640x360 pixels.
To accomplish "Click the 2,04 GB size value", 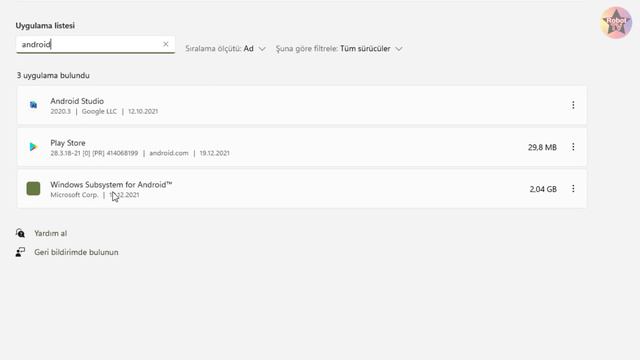I will click(x=543, y=189).
